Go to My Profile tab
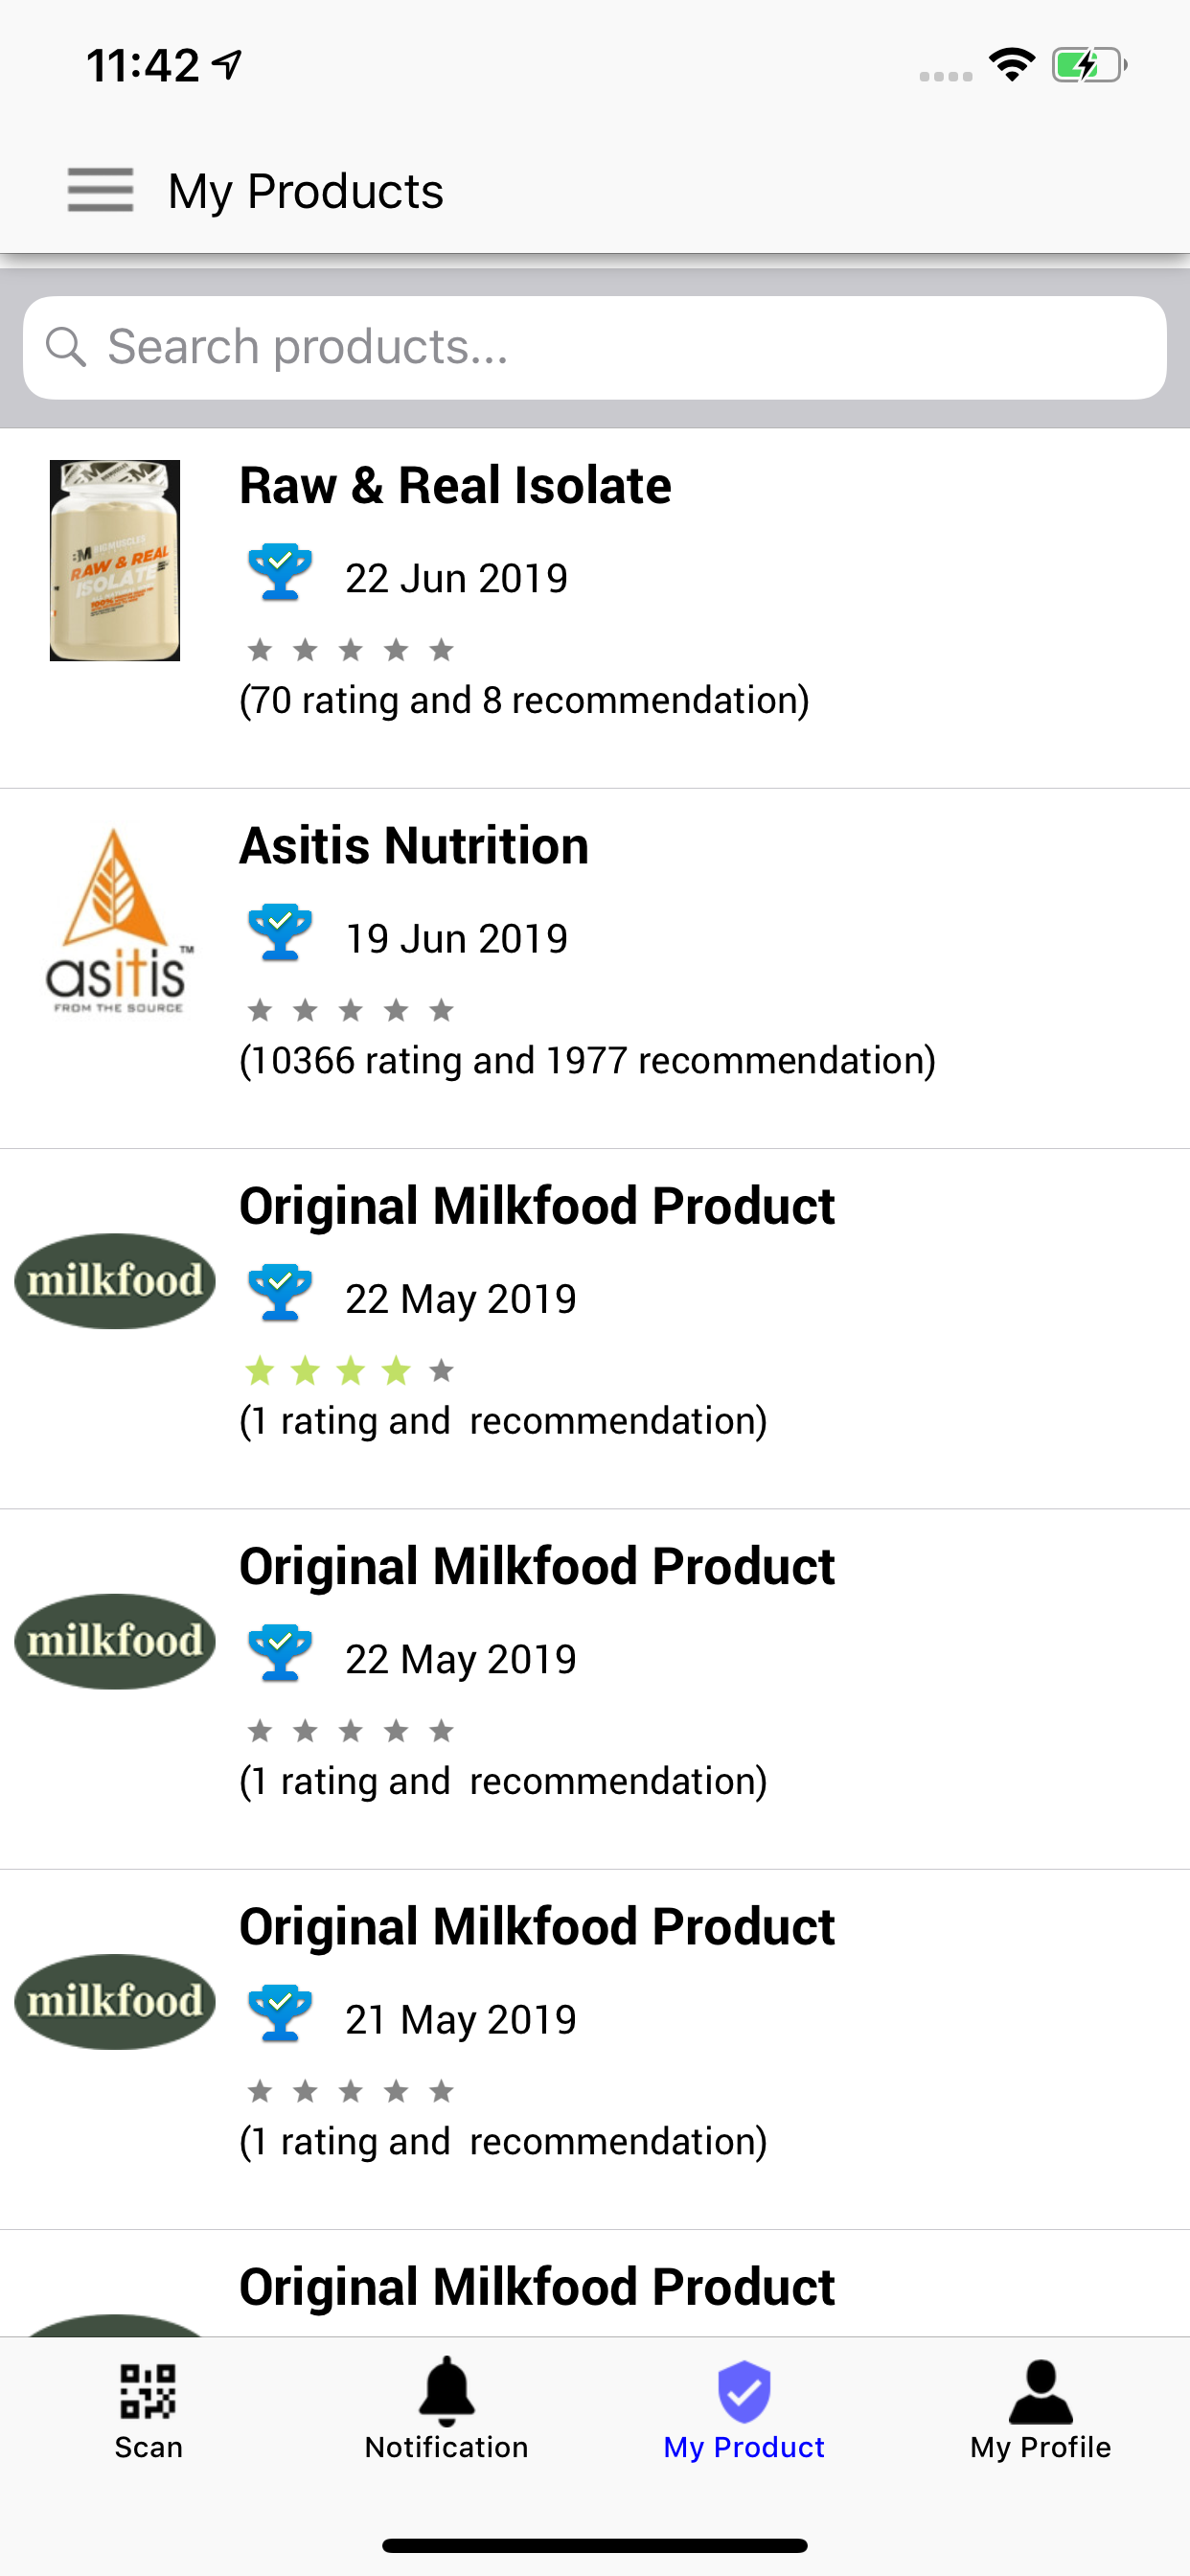1190x2576 pixels. click(x=1040, y=2410)
